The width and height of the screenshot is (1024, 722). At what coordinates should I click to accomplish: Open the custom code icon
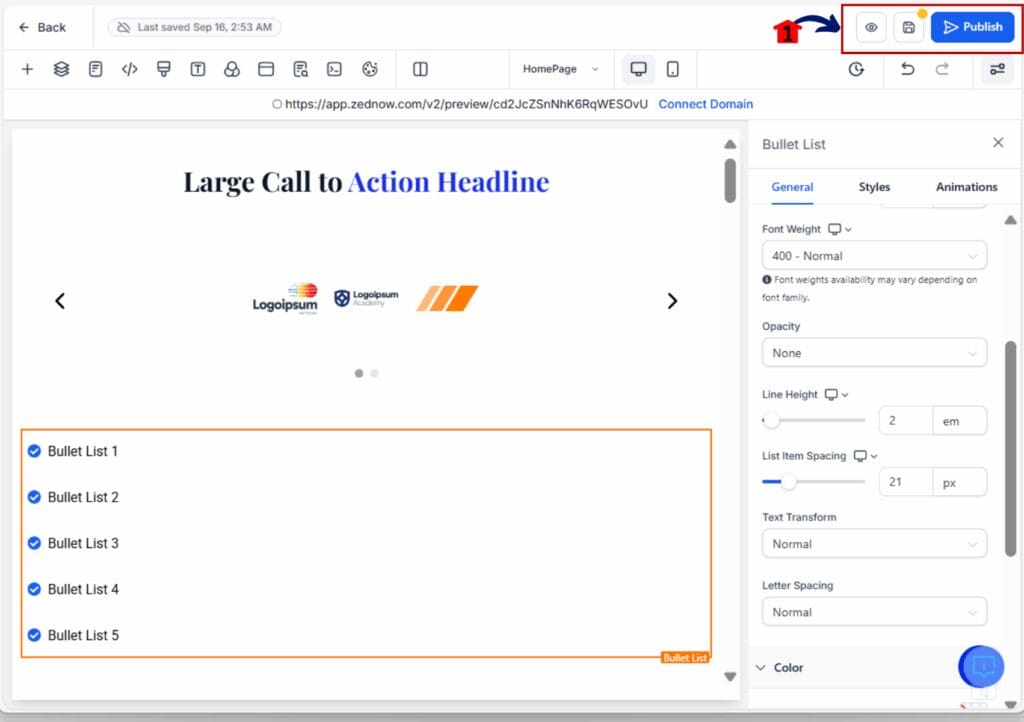point(129,69)
